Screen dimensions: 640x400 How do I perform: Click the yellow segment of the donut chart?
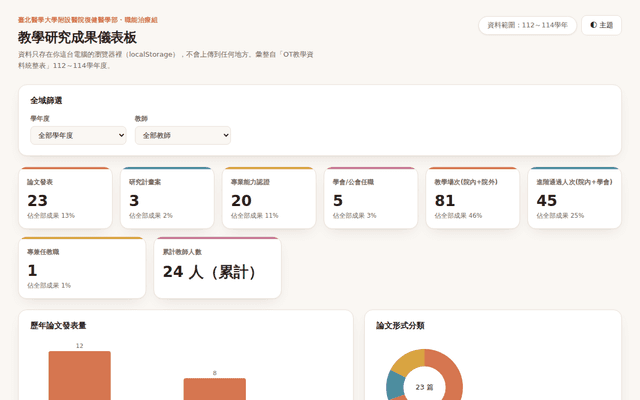[x=410, y=360]
